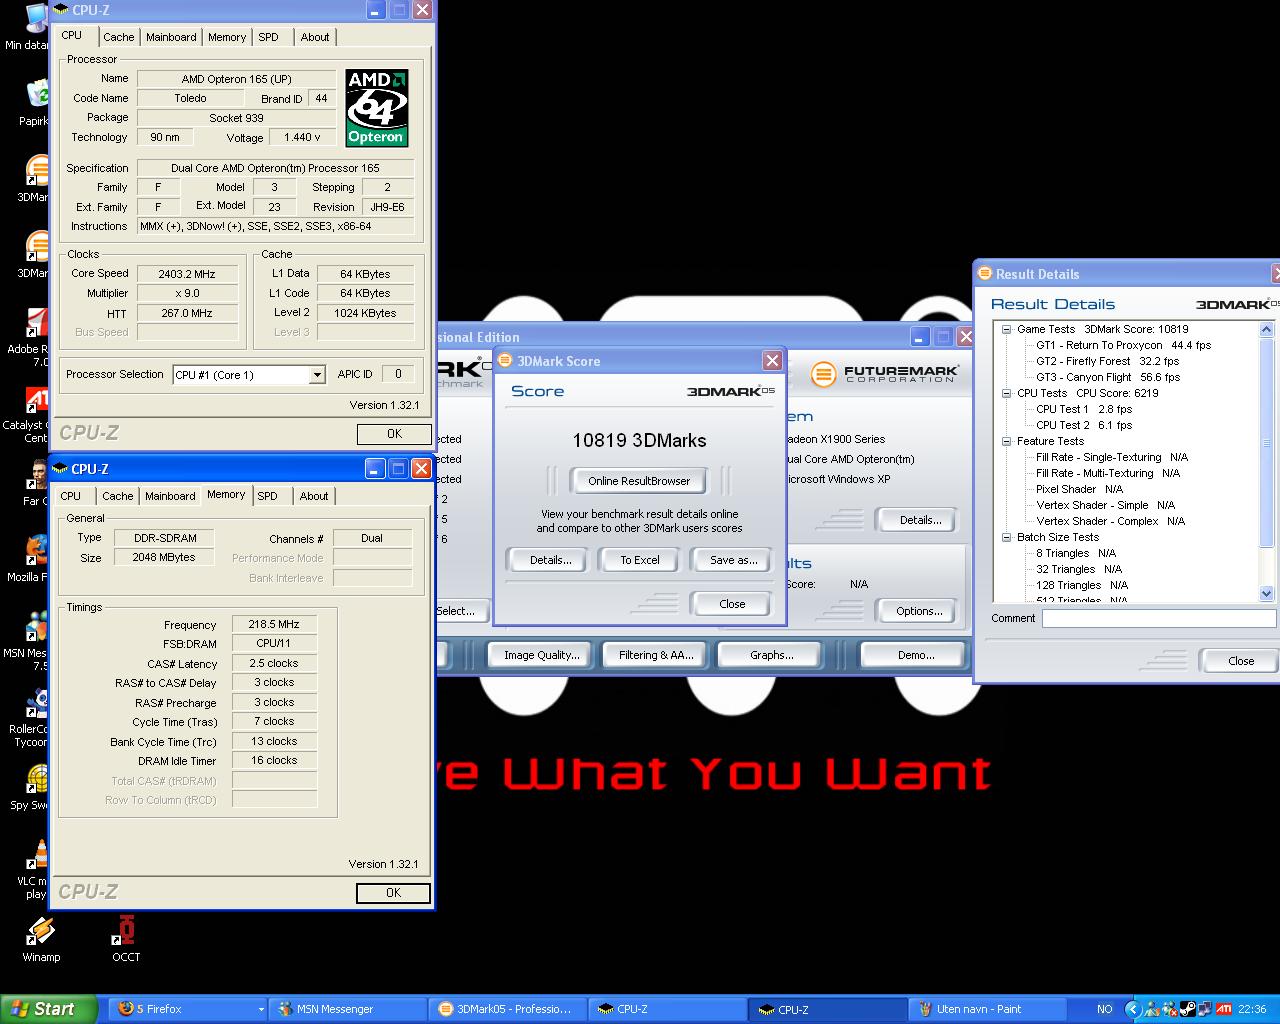Switch to MSN Messenger taskbar button
Screen dimensions: 1280x1024
coord(348,1009)
